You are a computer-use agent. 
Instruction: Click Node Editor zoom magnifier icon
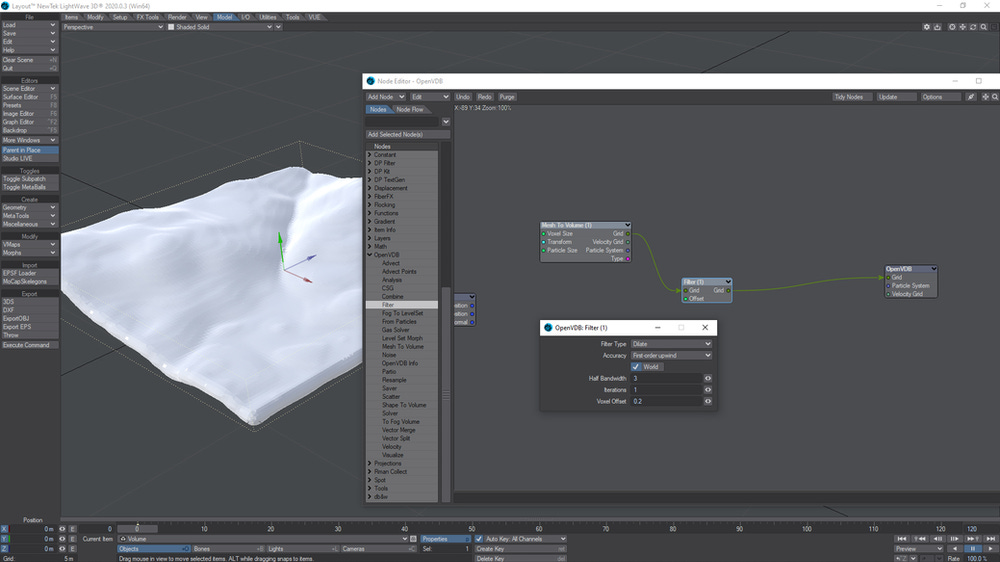[x=995, y=97]
